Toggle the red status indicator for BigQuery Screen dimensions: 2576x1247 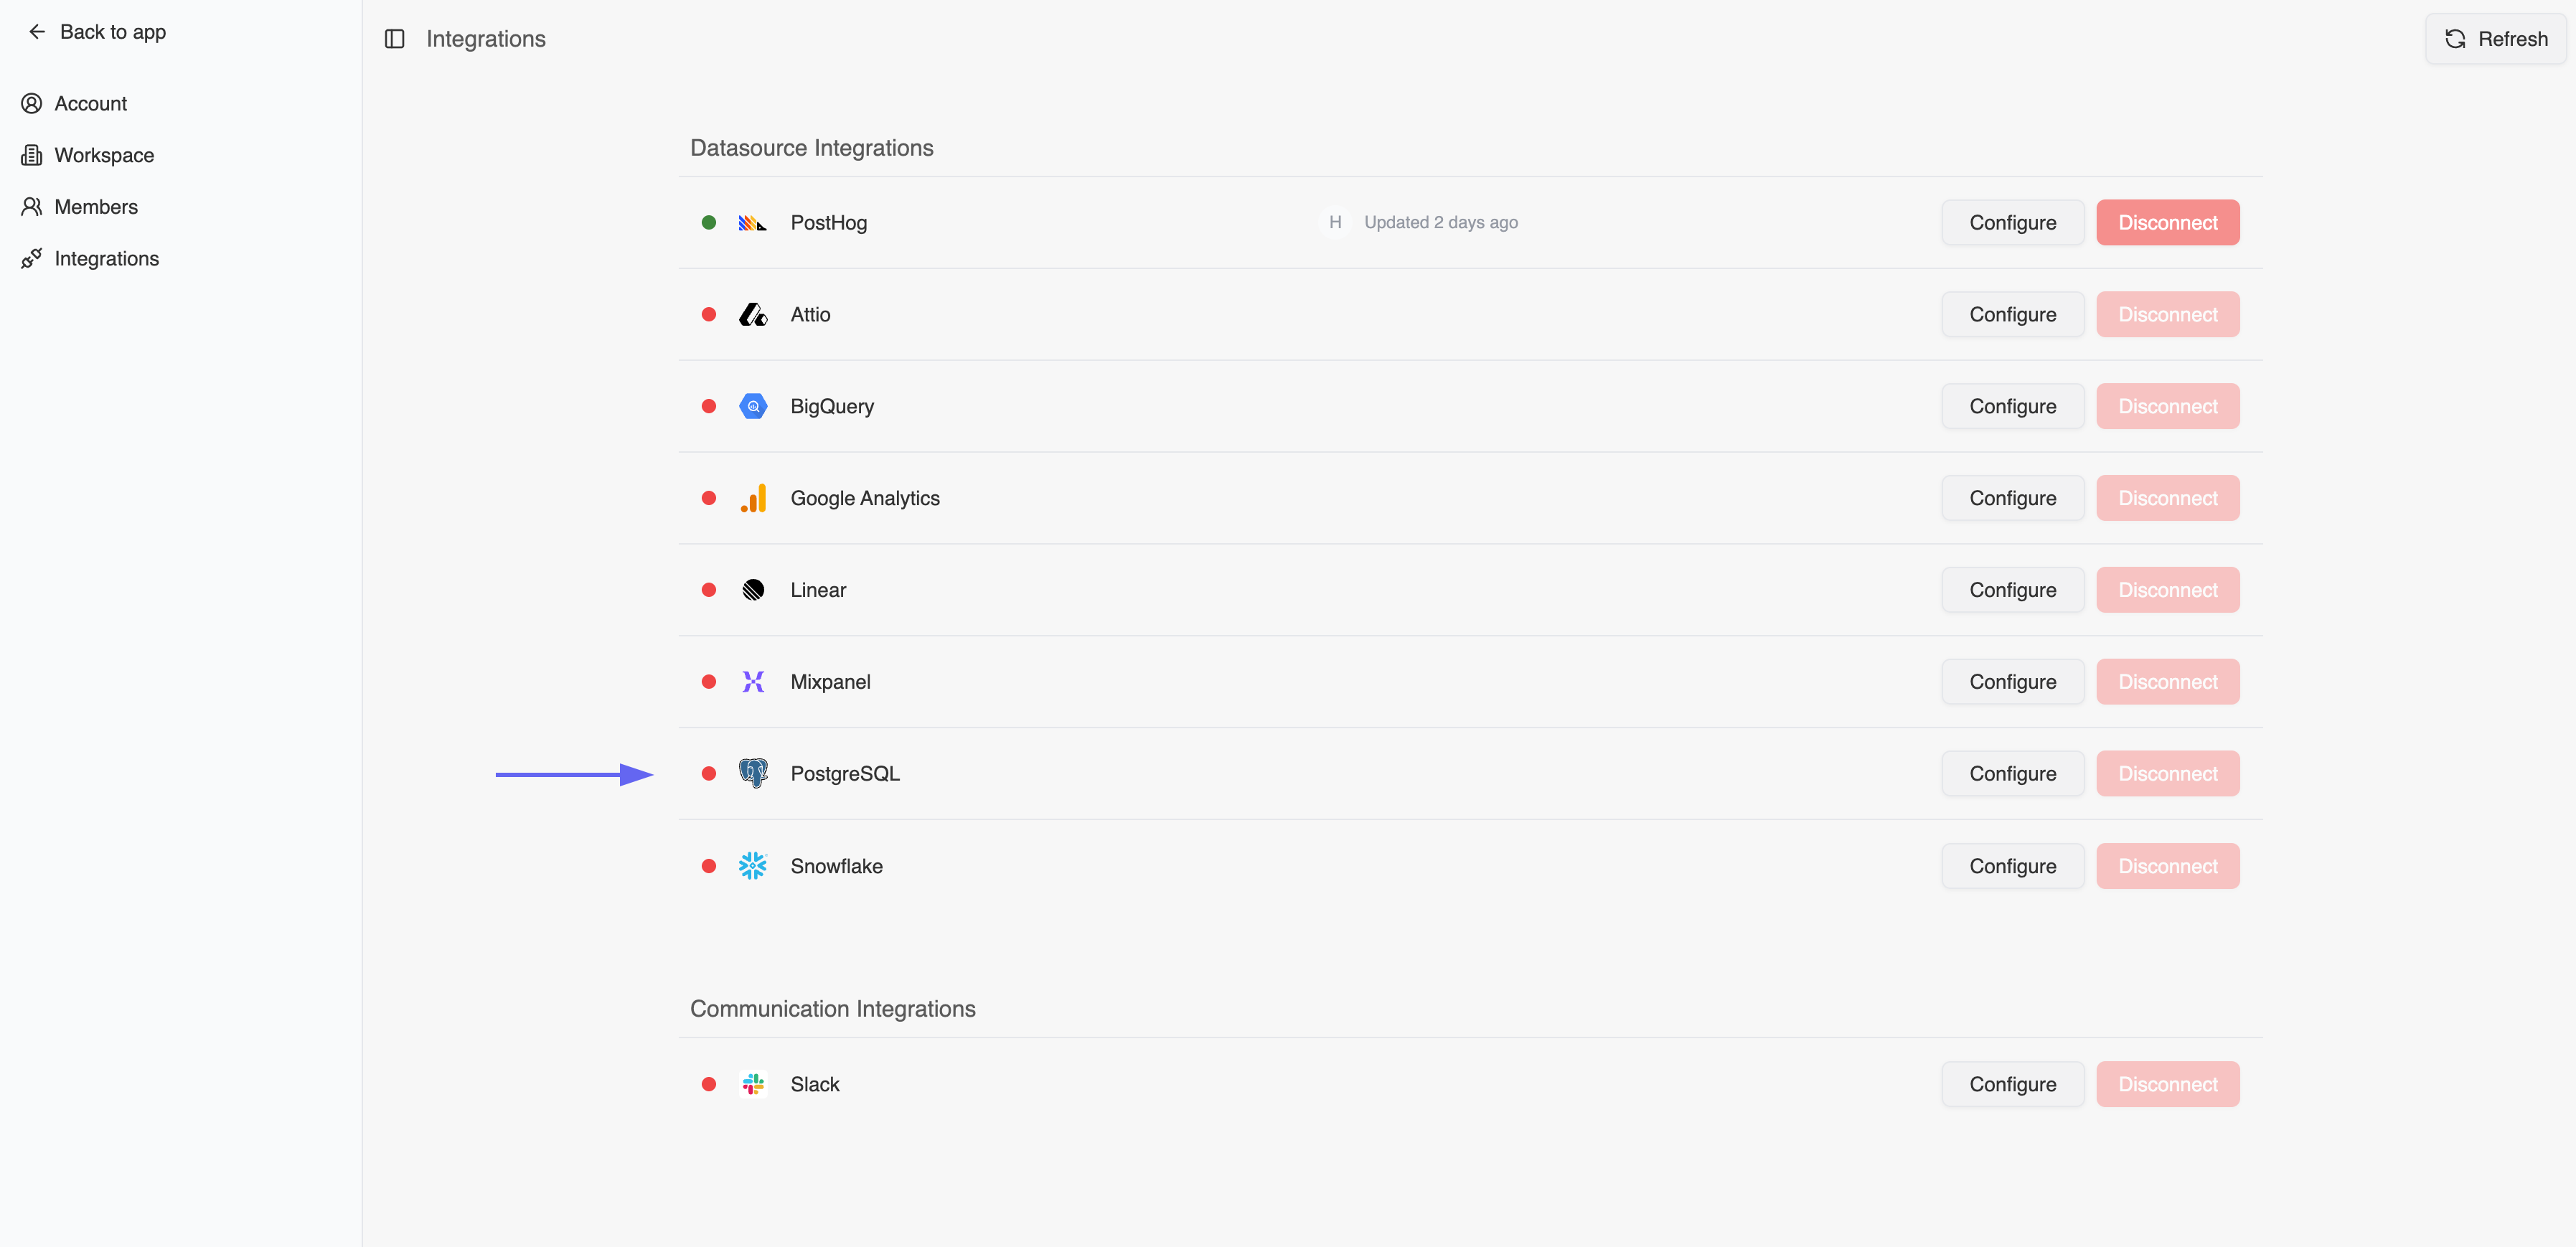point(709,406)
